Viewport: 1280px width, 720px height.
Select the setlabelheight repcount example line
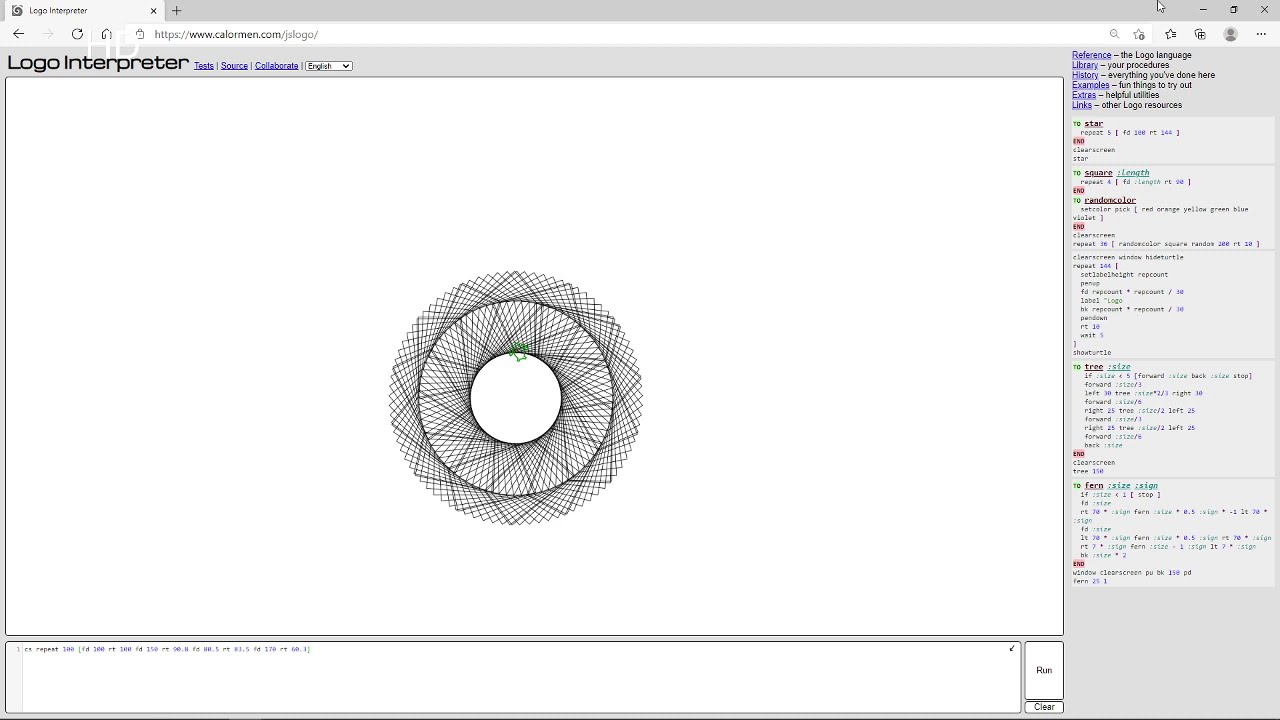pyautogui.click(x=1124, y=275)
